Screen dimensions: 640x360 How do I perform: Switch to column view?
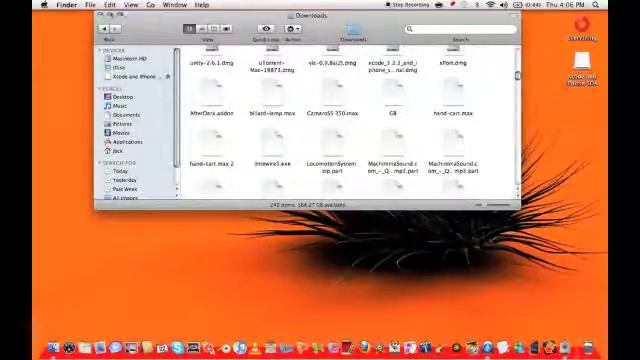(x=213, y=29)
